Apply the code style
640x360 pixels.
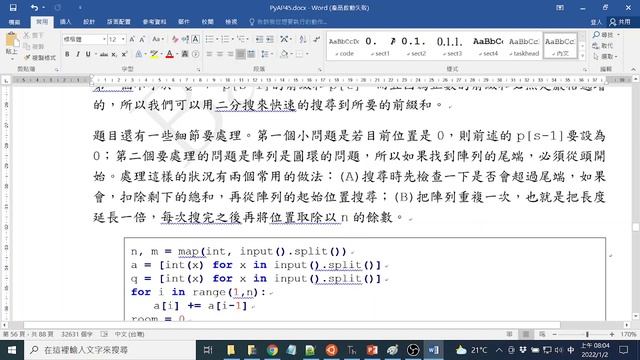tap(344, 46)
